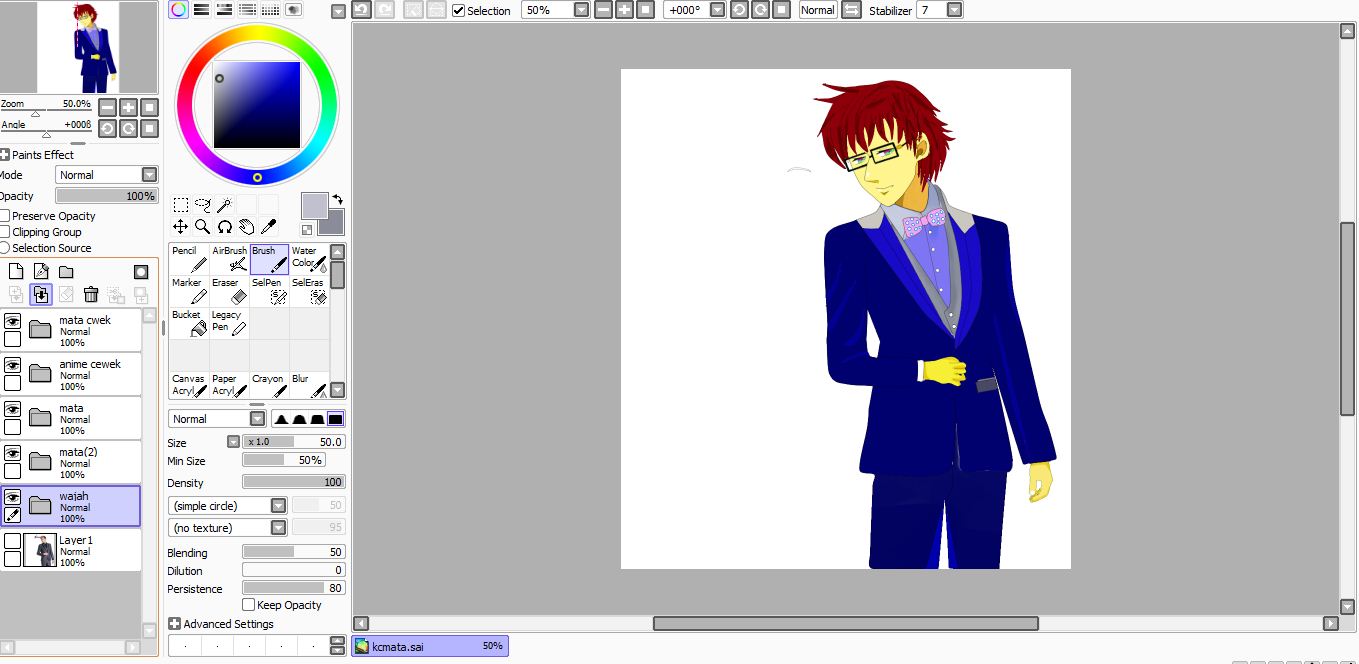This screenshot has height=664, width=1359.
Task: Choose the rectangular selection tool
Action: click(181, 205)
